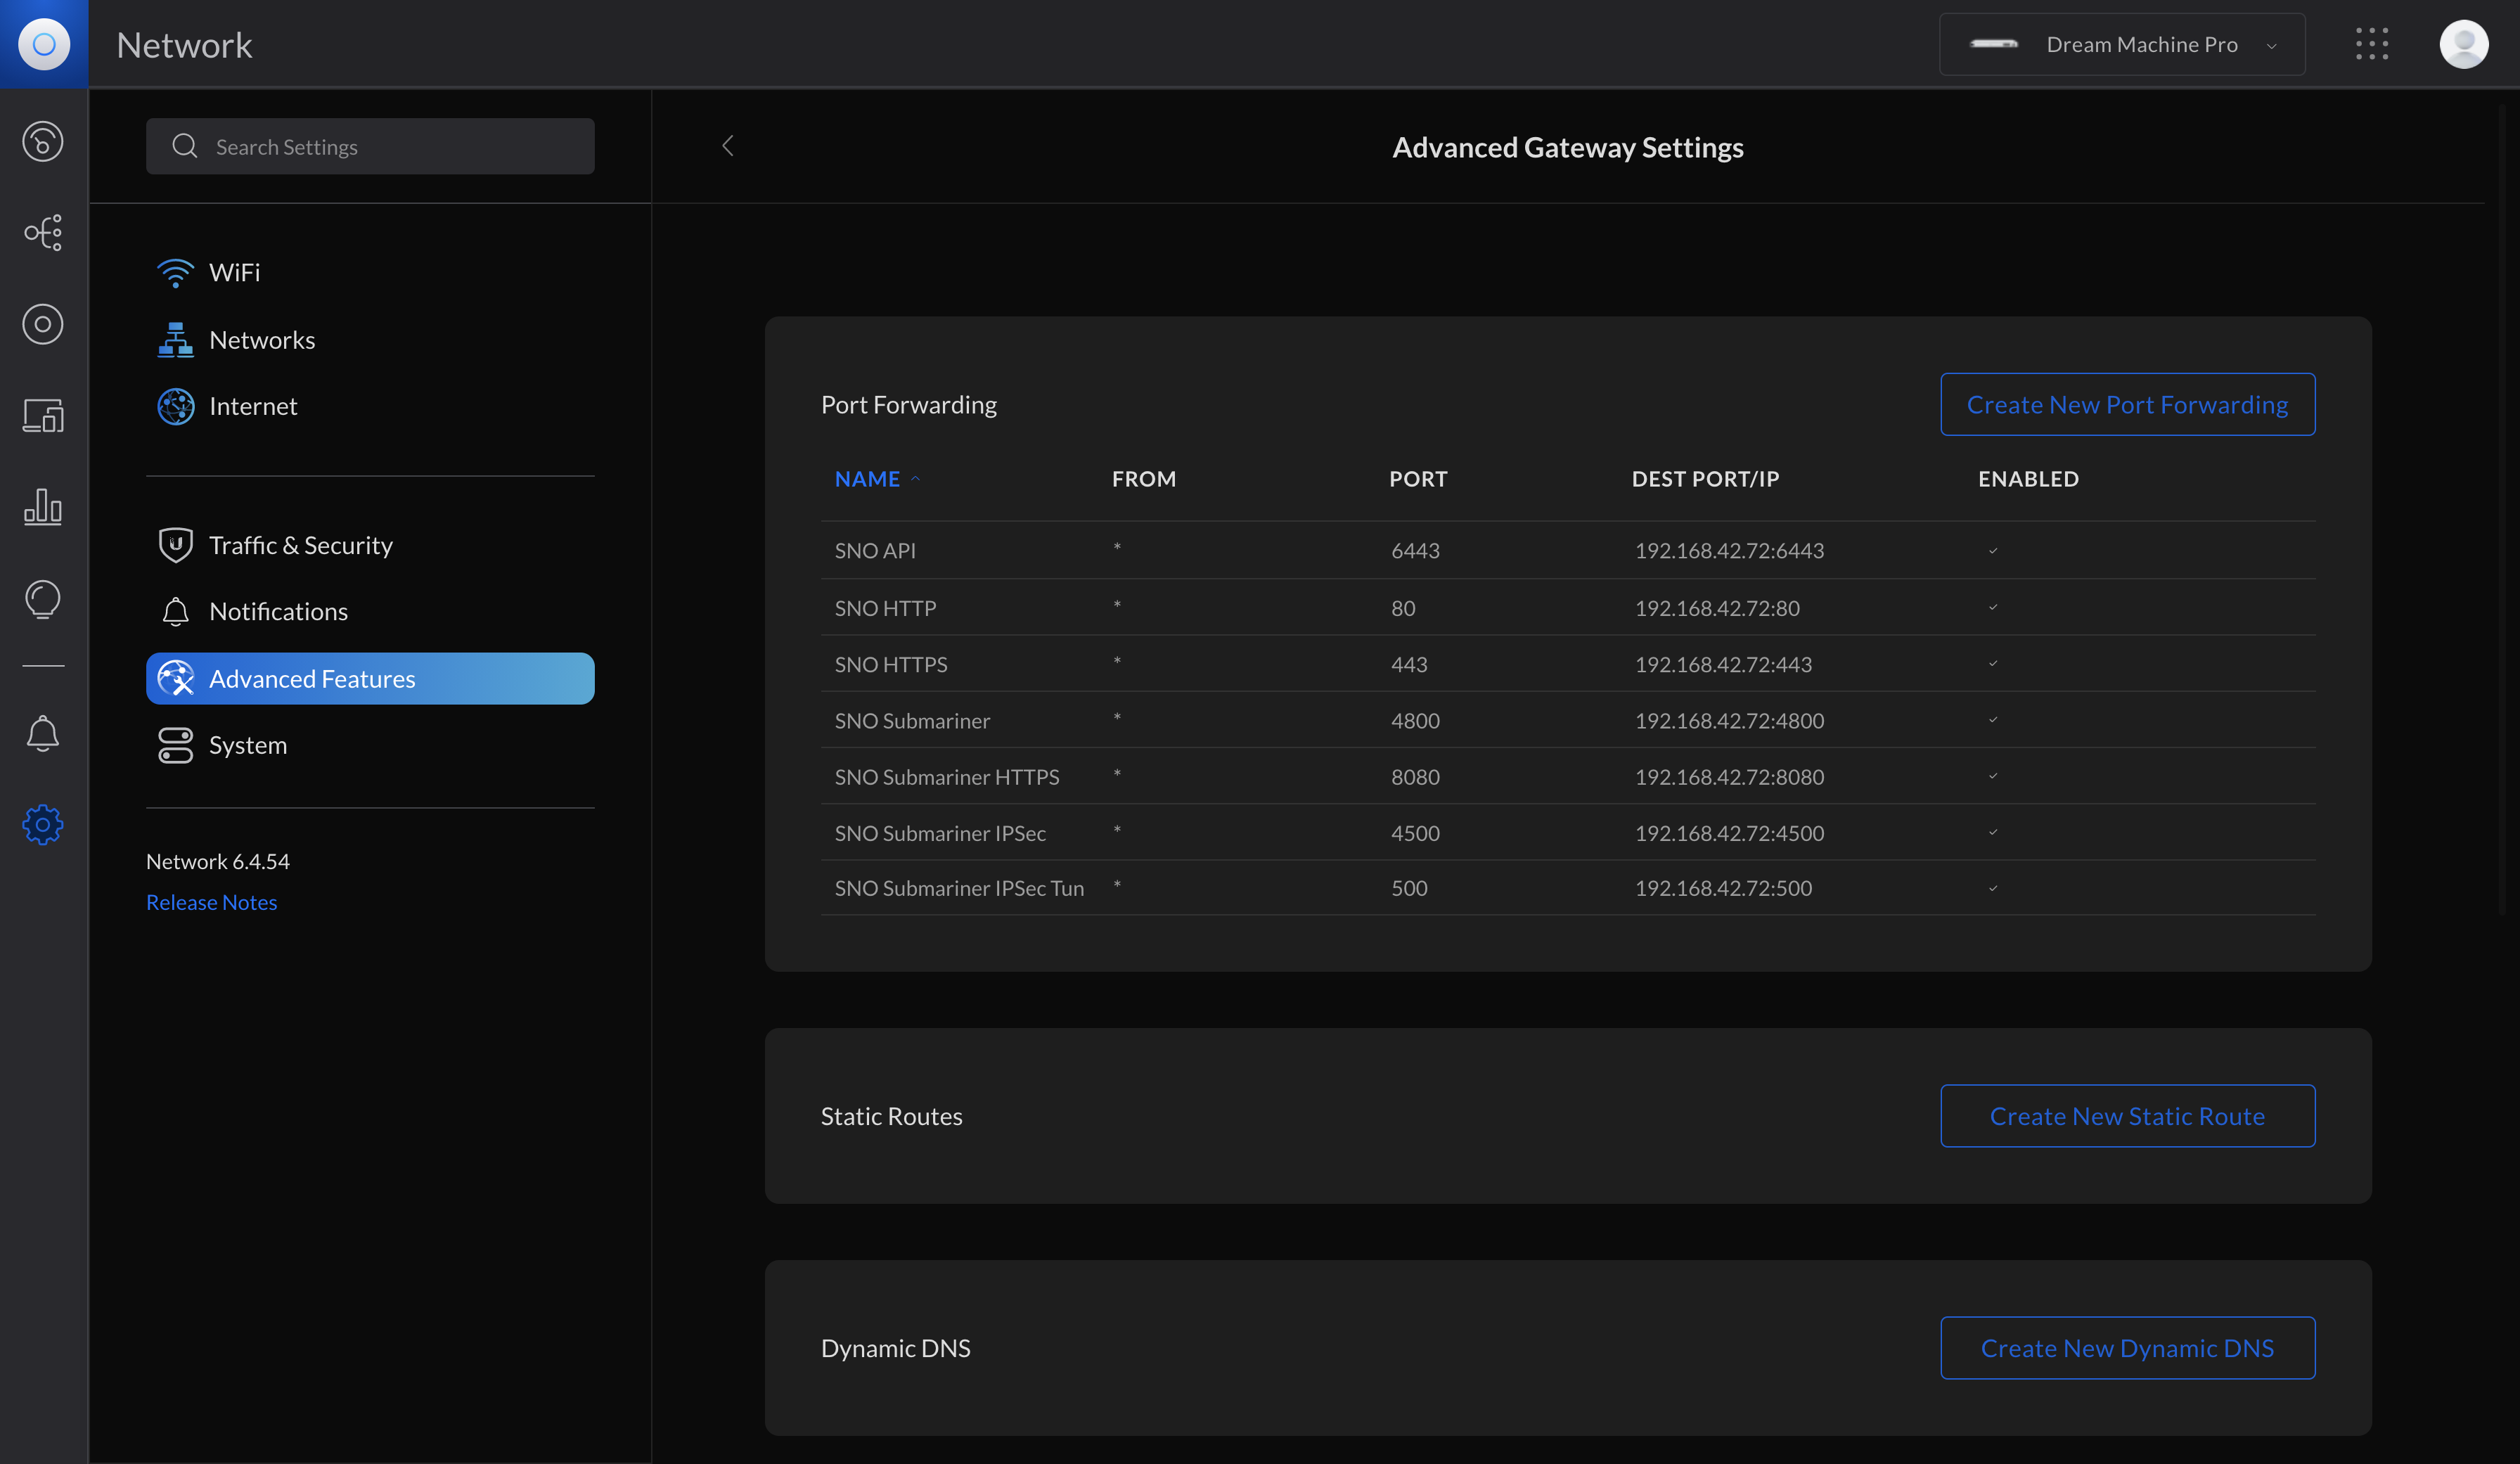
Task: Click inside the Search Settings field
Action: pyautogui.click(x=370, y=146)
